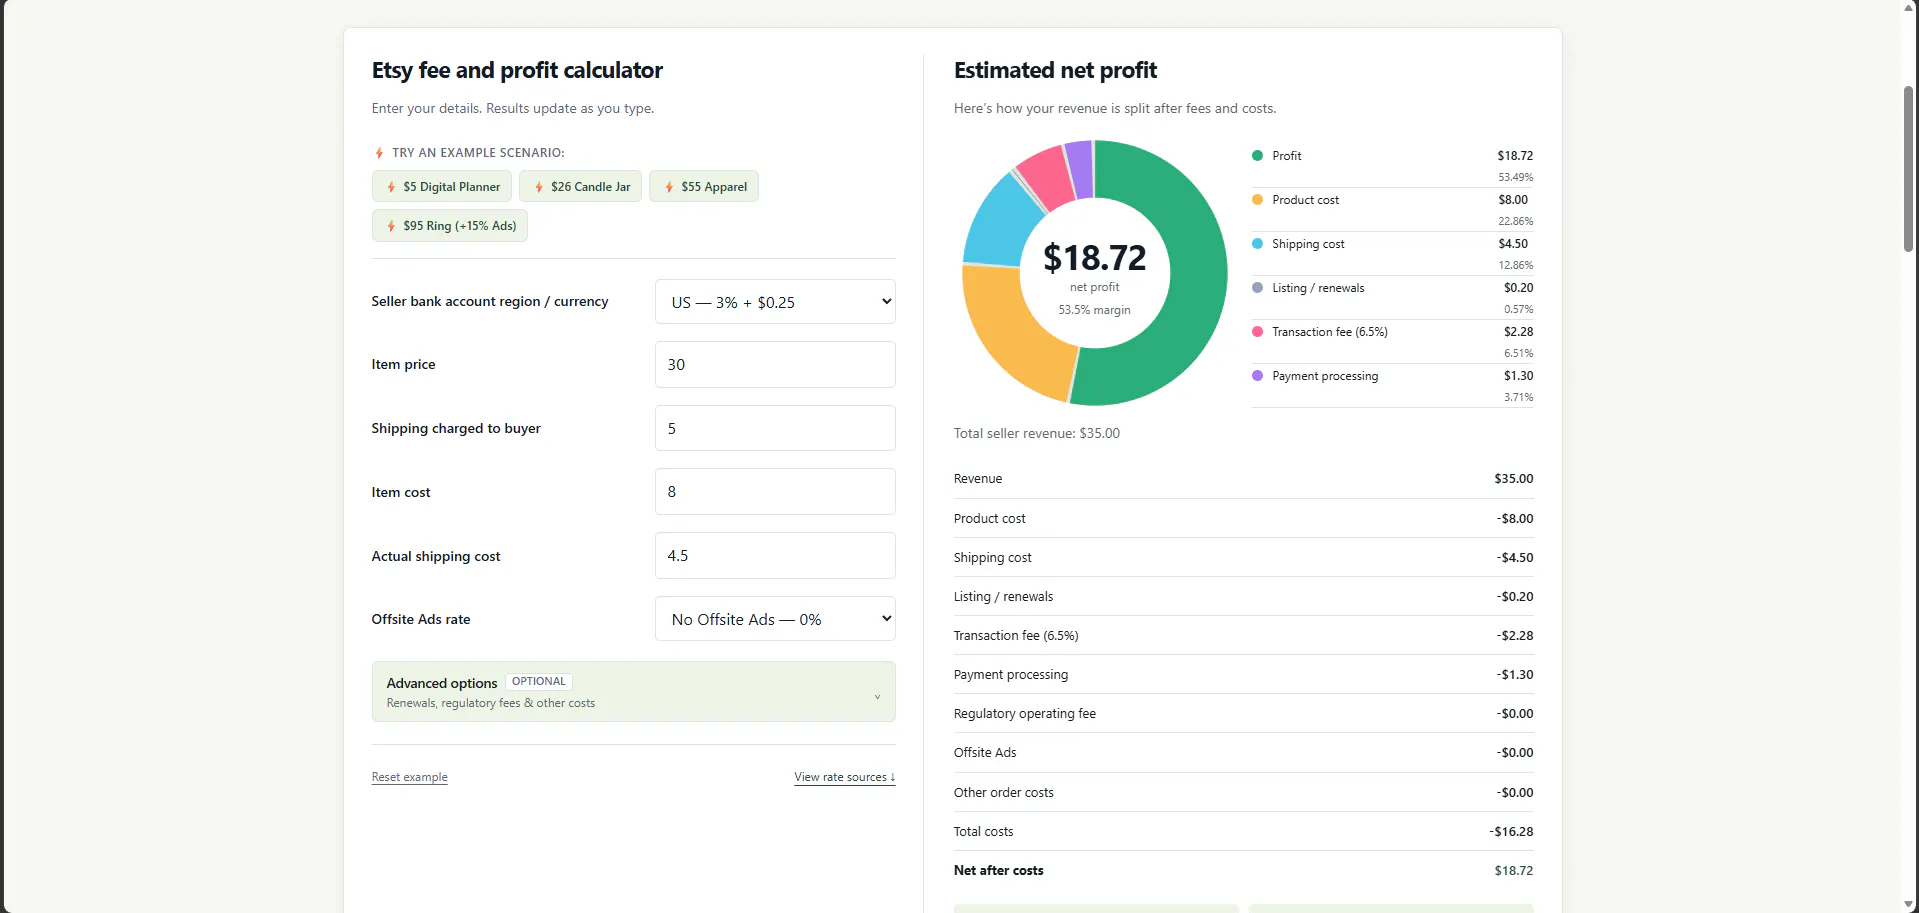Click the 'Total seller revenue: $35.00' text

pos(1036,433)
